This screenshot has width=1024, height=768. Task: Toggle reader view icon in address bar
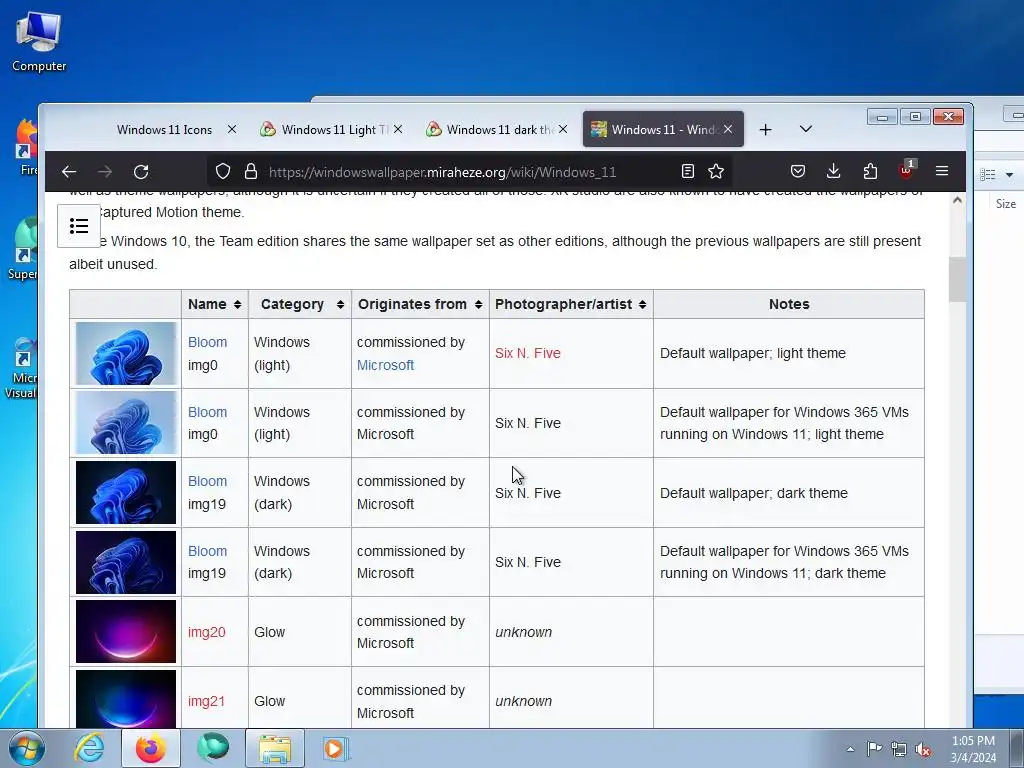click(688, 171)
